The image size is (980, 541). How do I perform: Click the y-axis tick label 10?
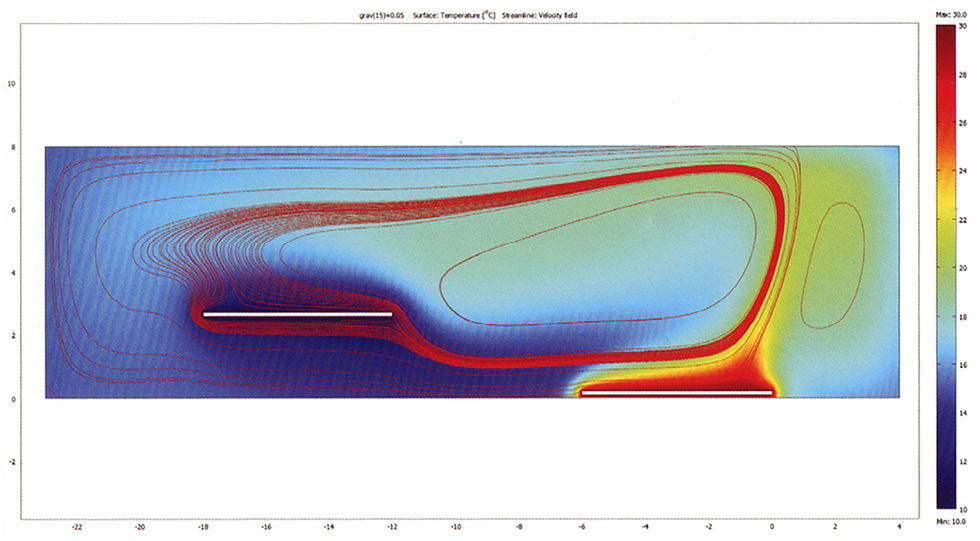(x=12, y=84)
